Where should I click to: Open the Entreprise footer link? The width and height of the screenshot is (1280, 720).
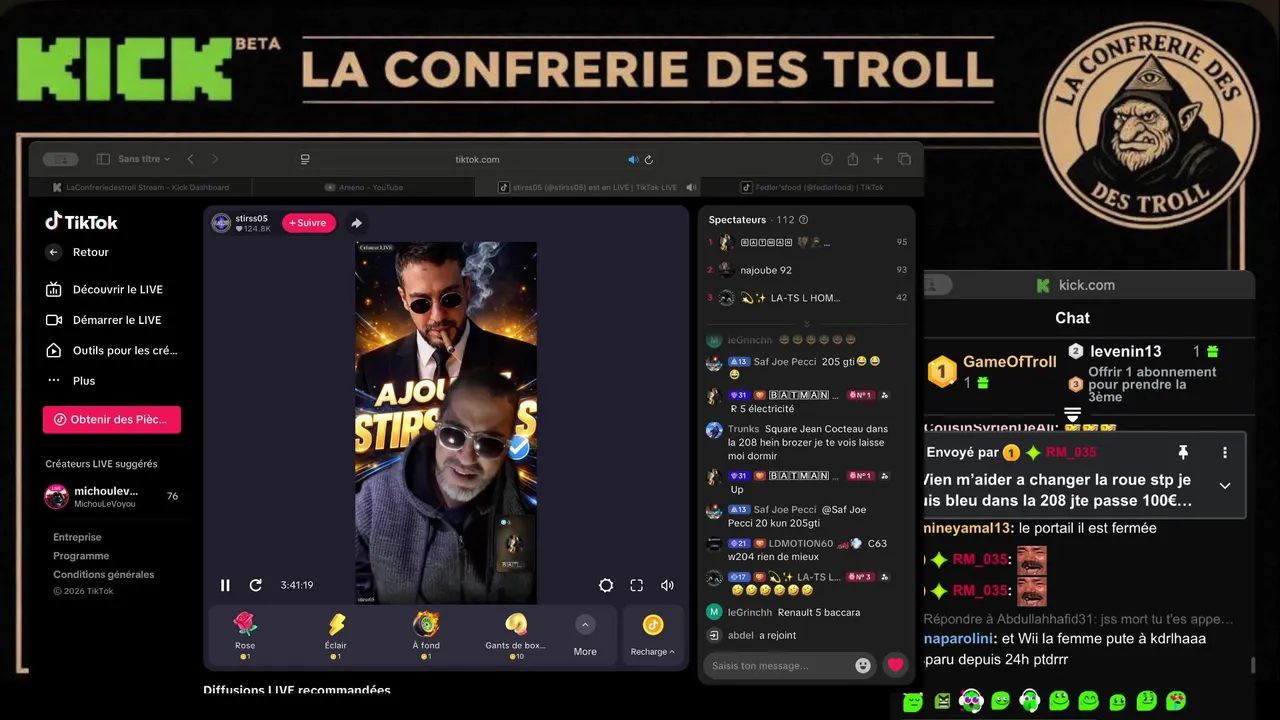(x=77, y=537)
